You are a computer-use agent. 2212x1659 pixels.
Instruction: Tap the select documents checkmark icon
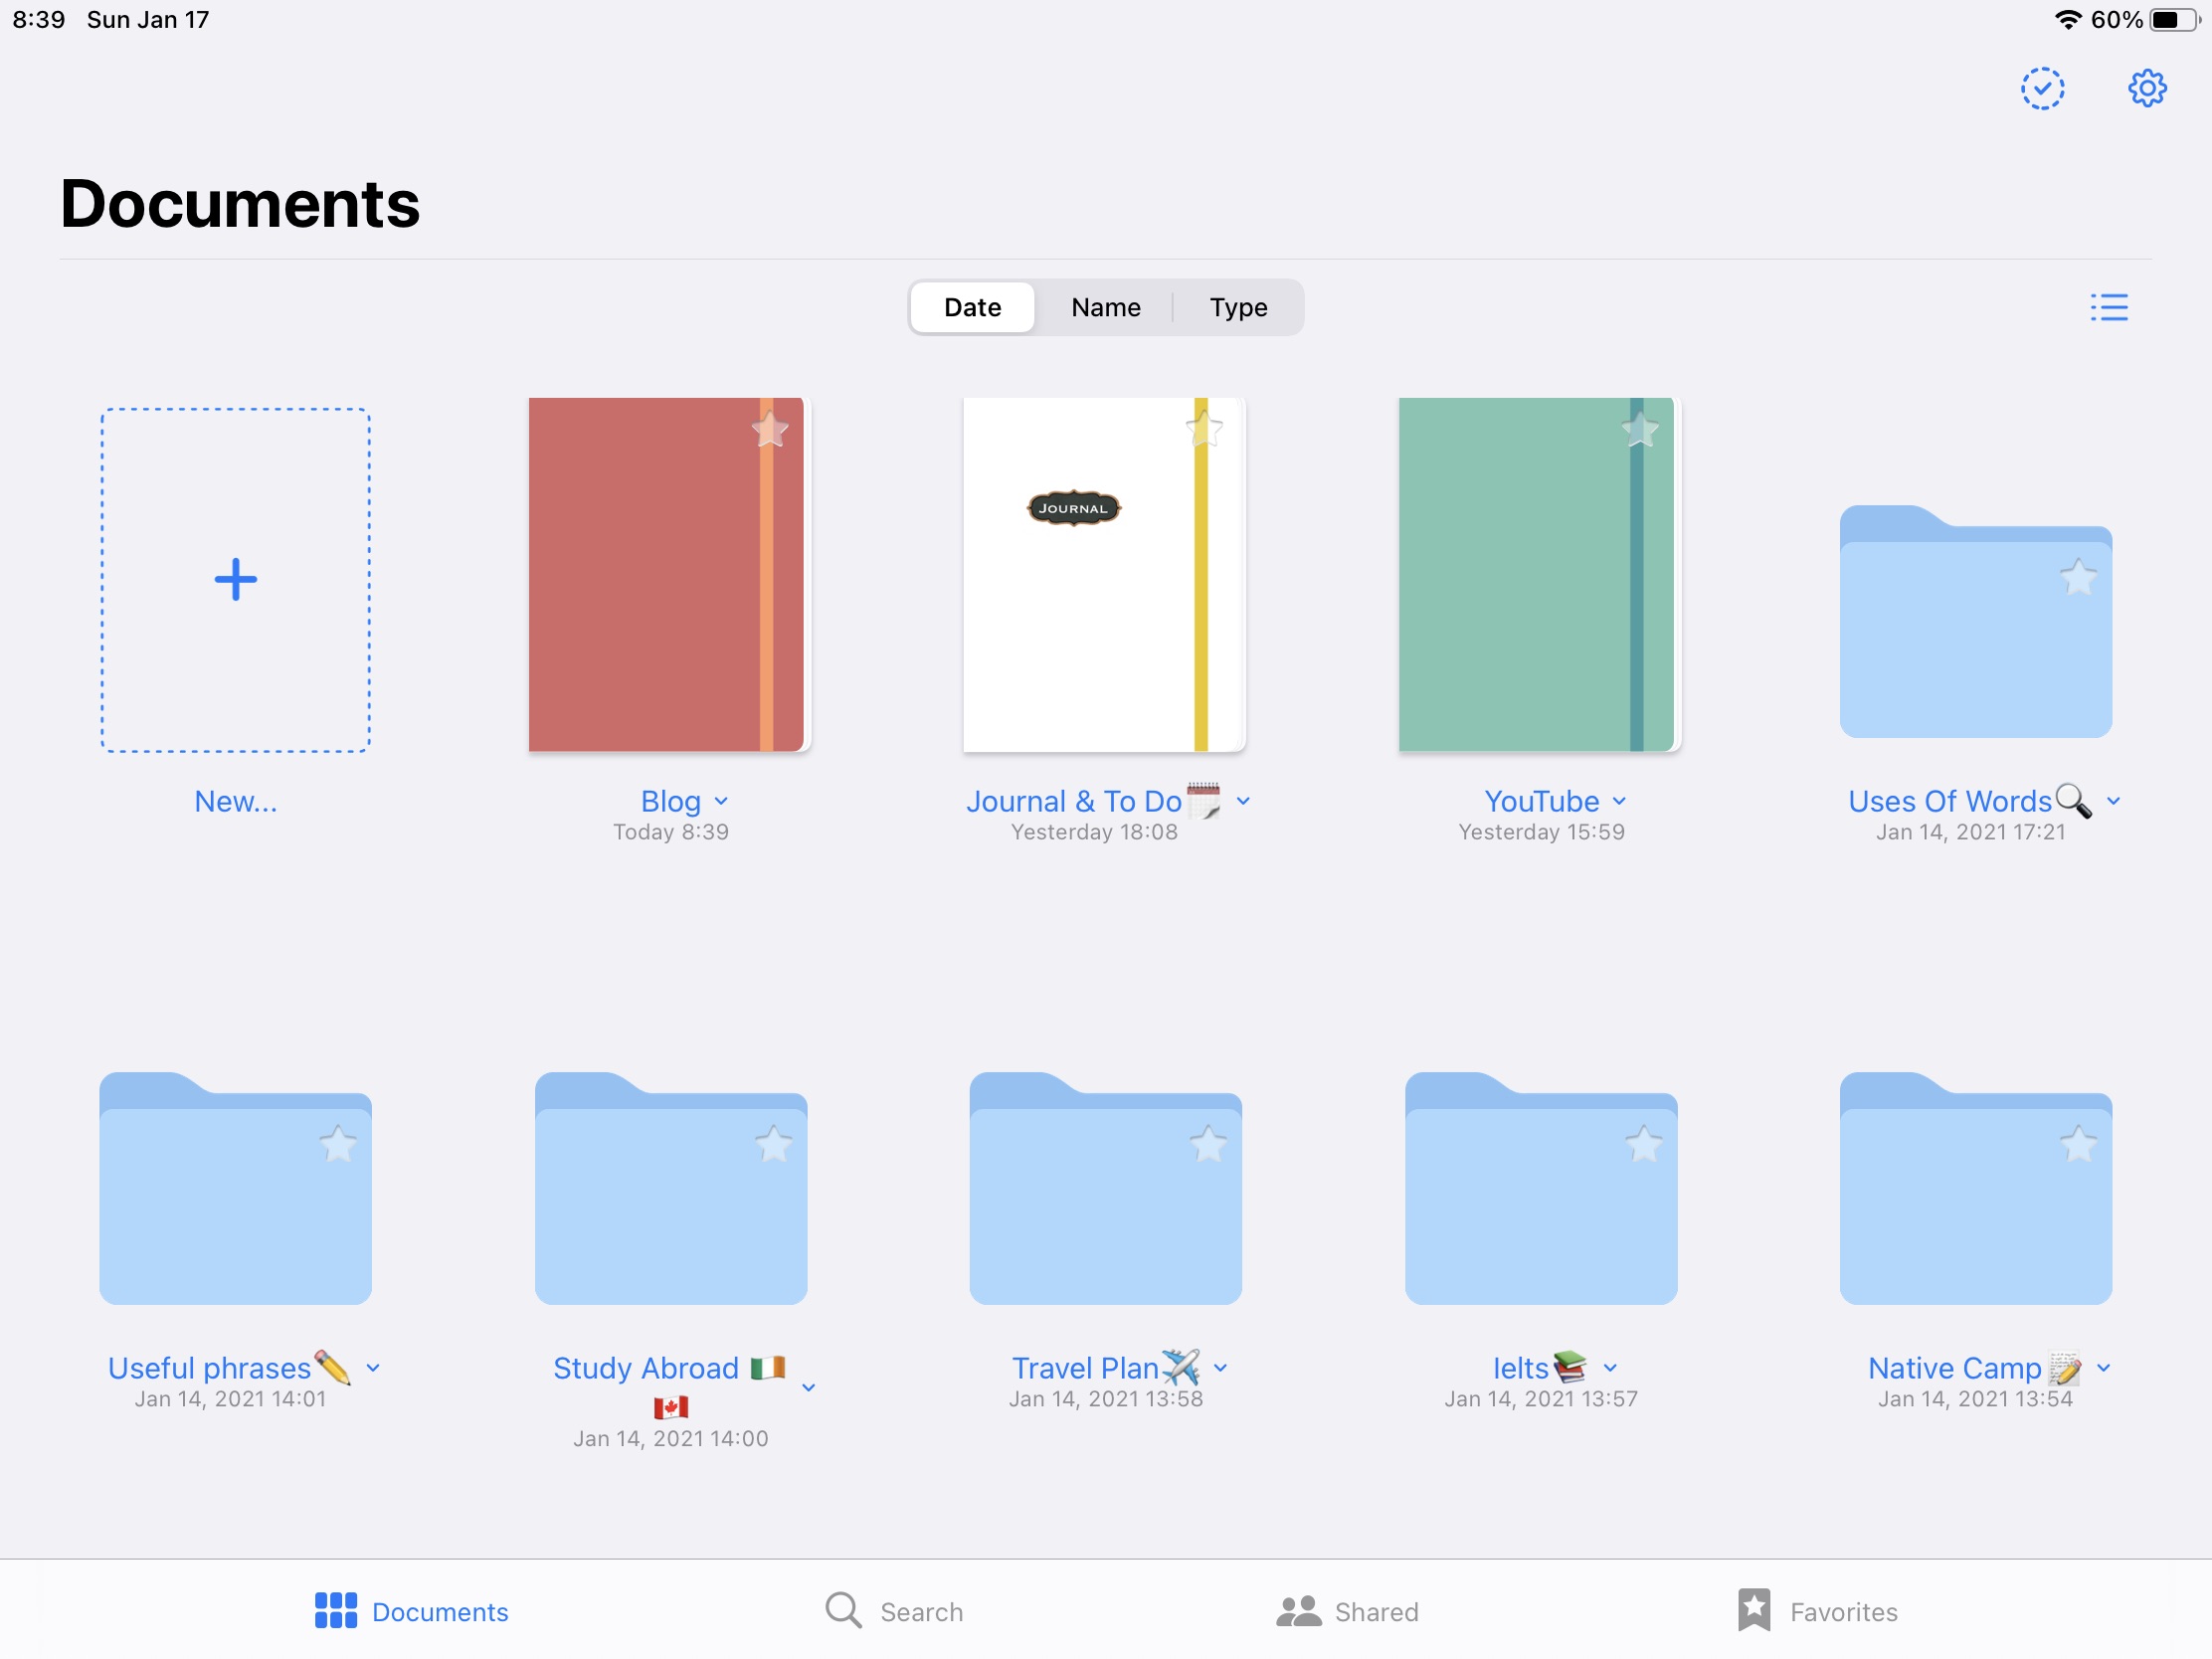click(2041, 88)
